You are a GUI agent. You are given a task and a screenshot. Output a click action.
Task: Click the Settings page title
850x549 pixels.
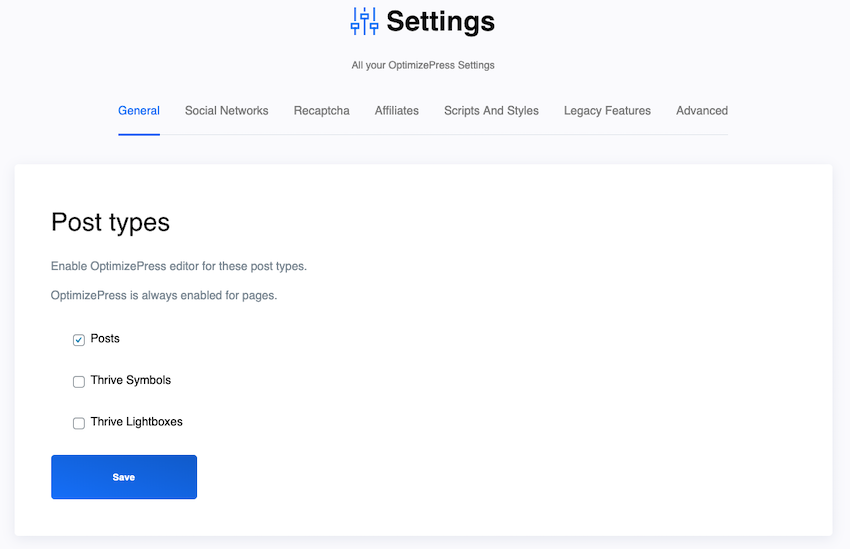(x=440, y=21)
